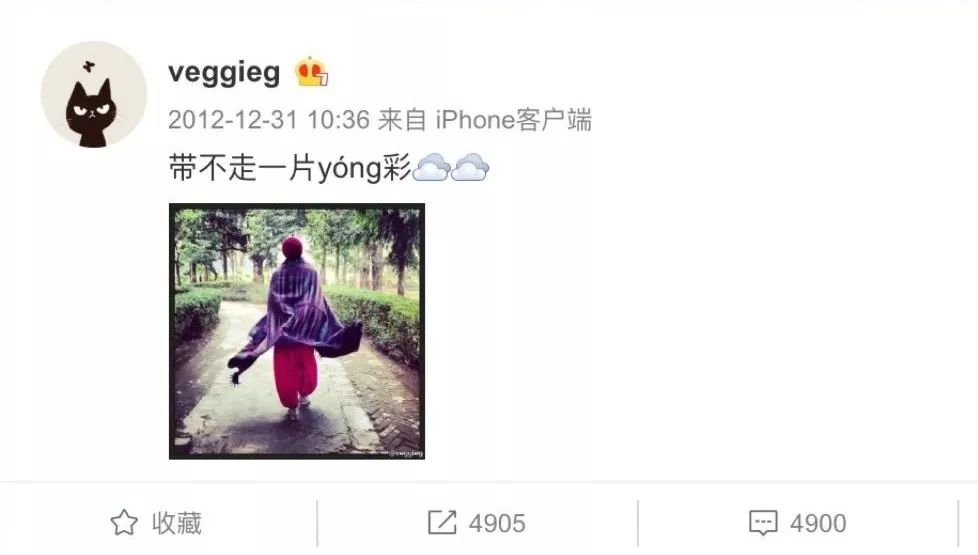Click the first cloud emoji

pyautogui.click(x=431, y=167)
